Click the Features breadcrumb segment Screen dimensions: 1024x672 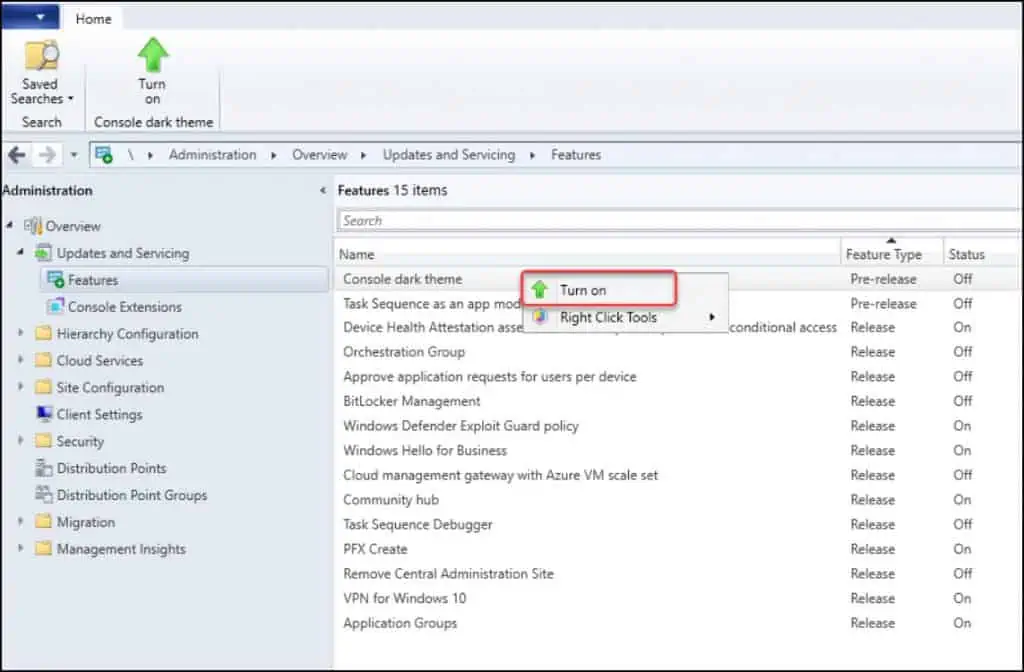[x=575, y=155]
